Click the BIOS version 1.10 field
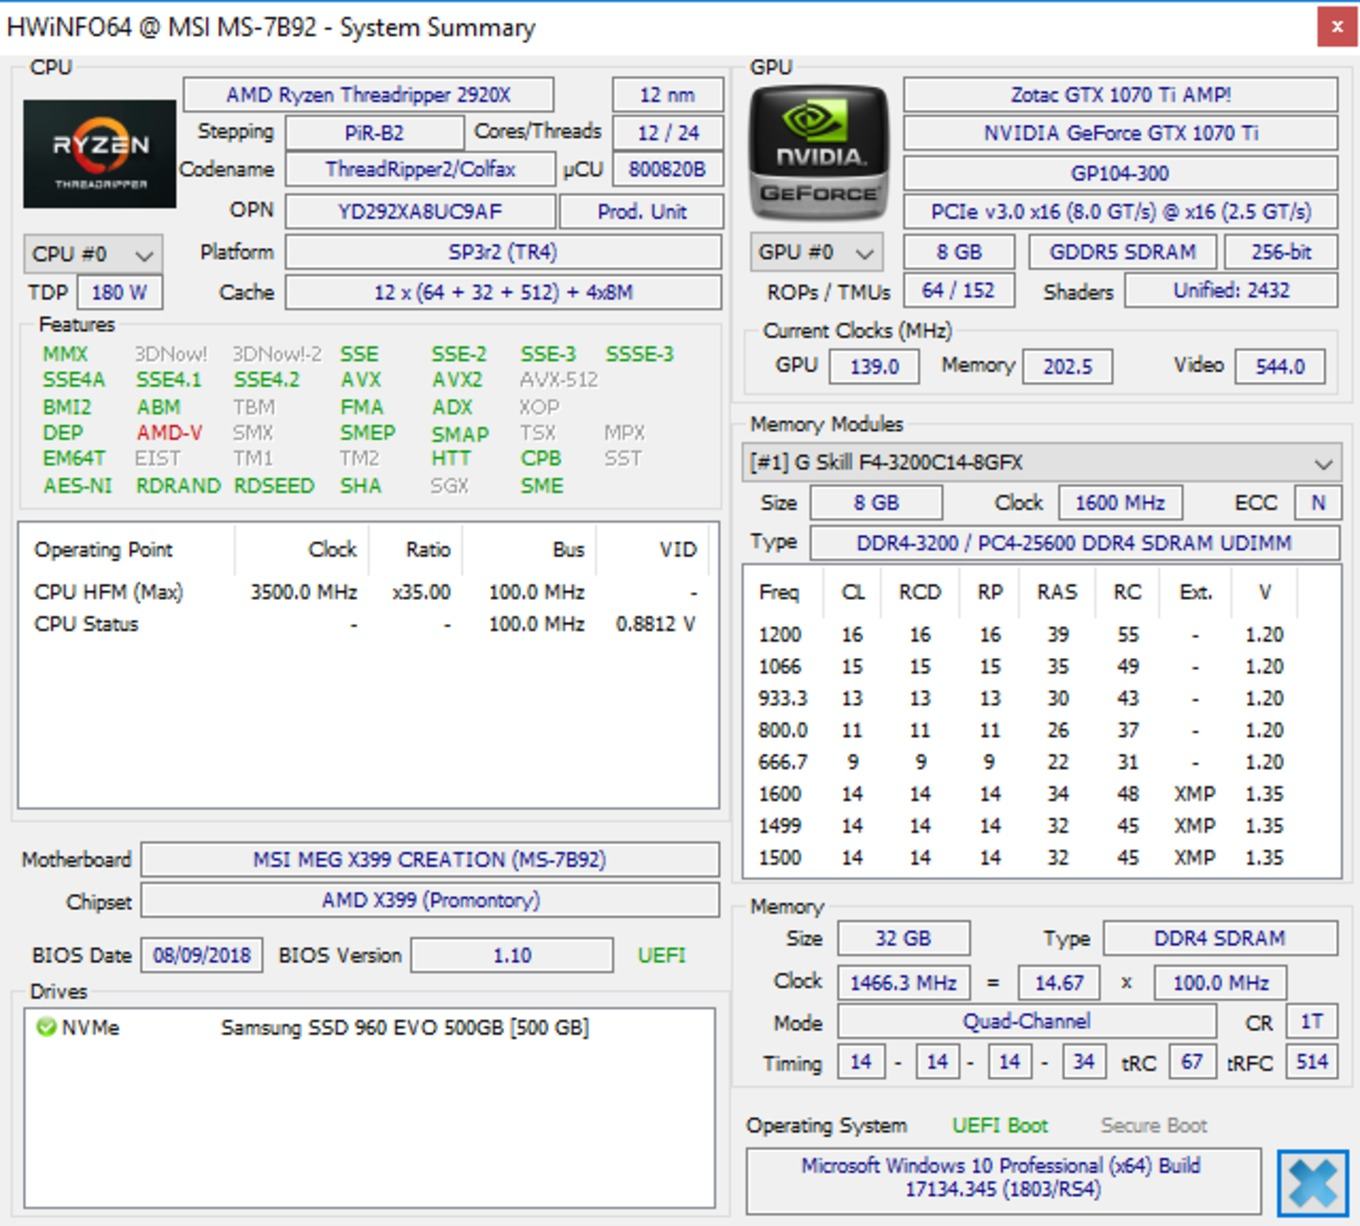 [512, 955]
